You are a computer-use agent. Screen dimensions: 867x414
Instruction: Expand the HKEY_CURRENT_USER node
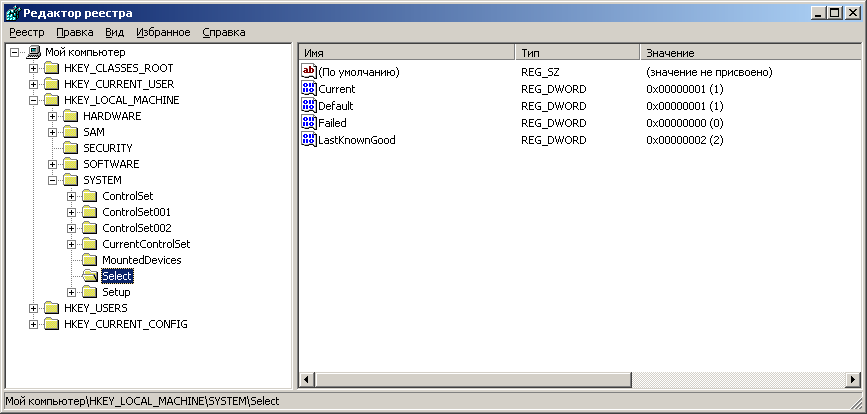point(34,85)
